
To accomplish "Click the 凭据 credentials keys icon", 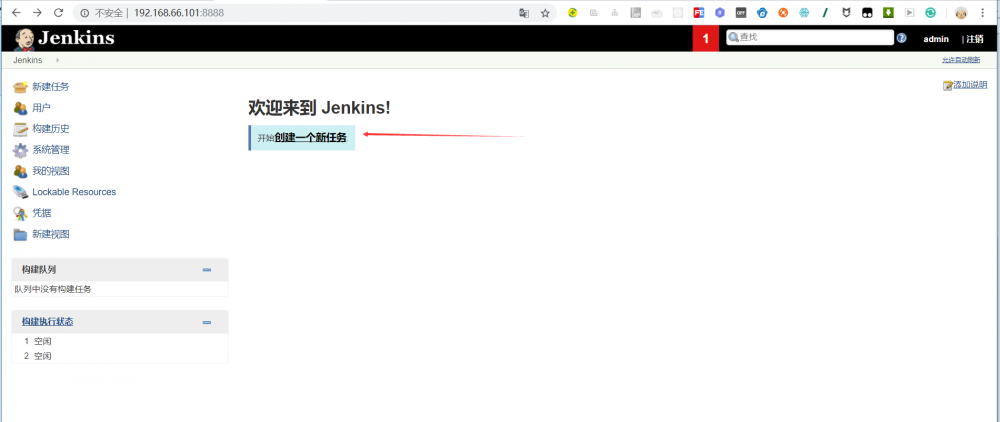I will 20,213.
